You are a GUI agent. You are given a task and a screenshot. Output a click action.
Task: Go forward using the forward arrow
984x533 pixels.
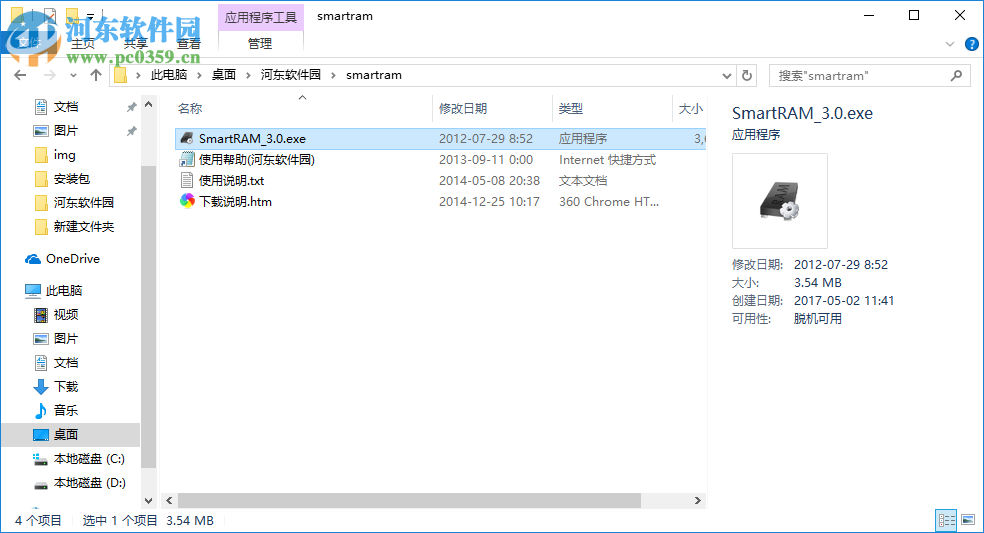[x=50, y=75]
